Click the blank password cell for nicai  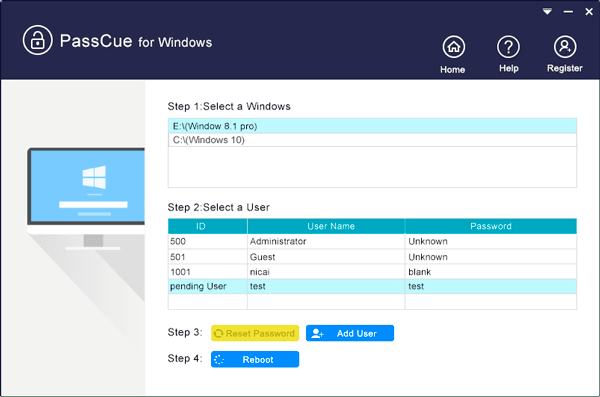tap(491, 272)
